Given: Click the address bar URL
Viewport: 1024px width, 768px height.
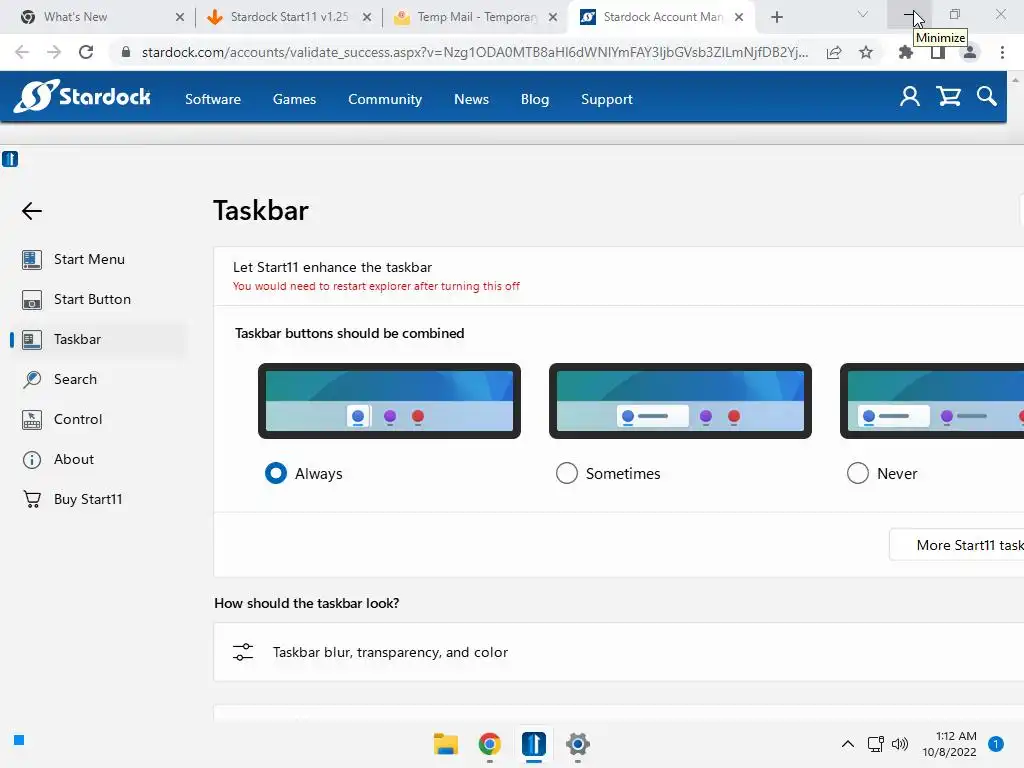Looking at the screenshot, I should [x=475, y=52].
